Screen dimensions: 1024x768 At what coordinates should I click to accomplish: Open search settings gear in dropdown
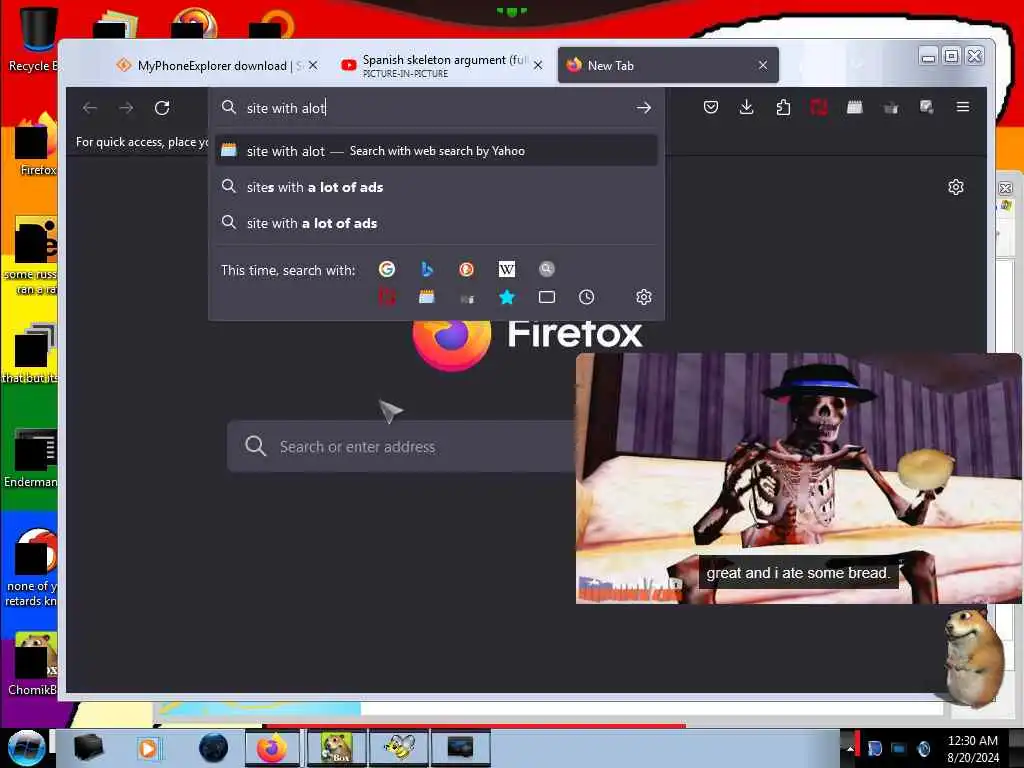[644, 297]
